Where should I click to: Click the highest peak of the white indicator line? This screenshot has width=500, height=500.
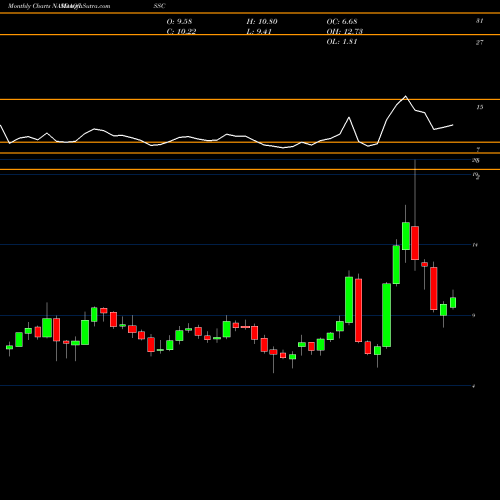click(x=405, y=96)
